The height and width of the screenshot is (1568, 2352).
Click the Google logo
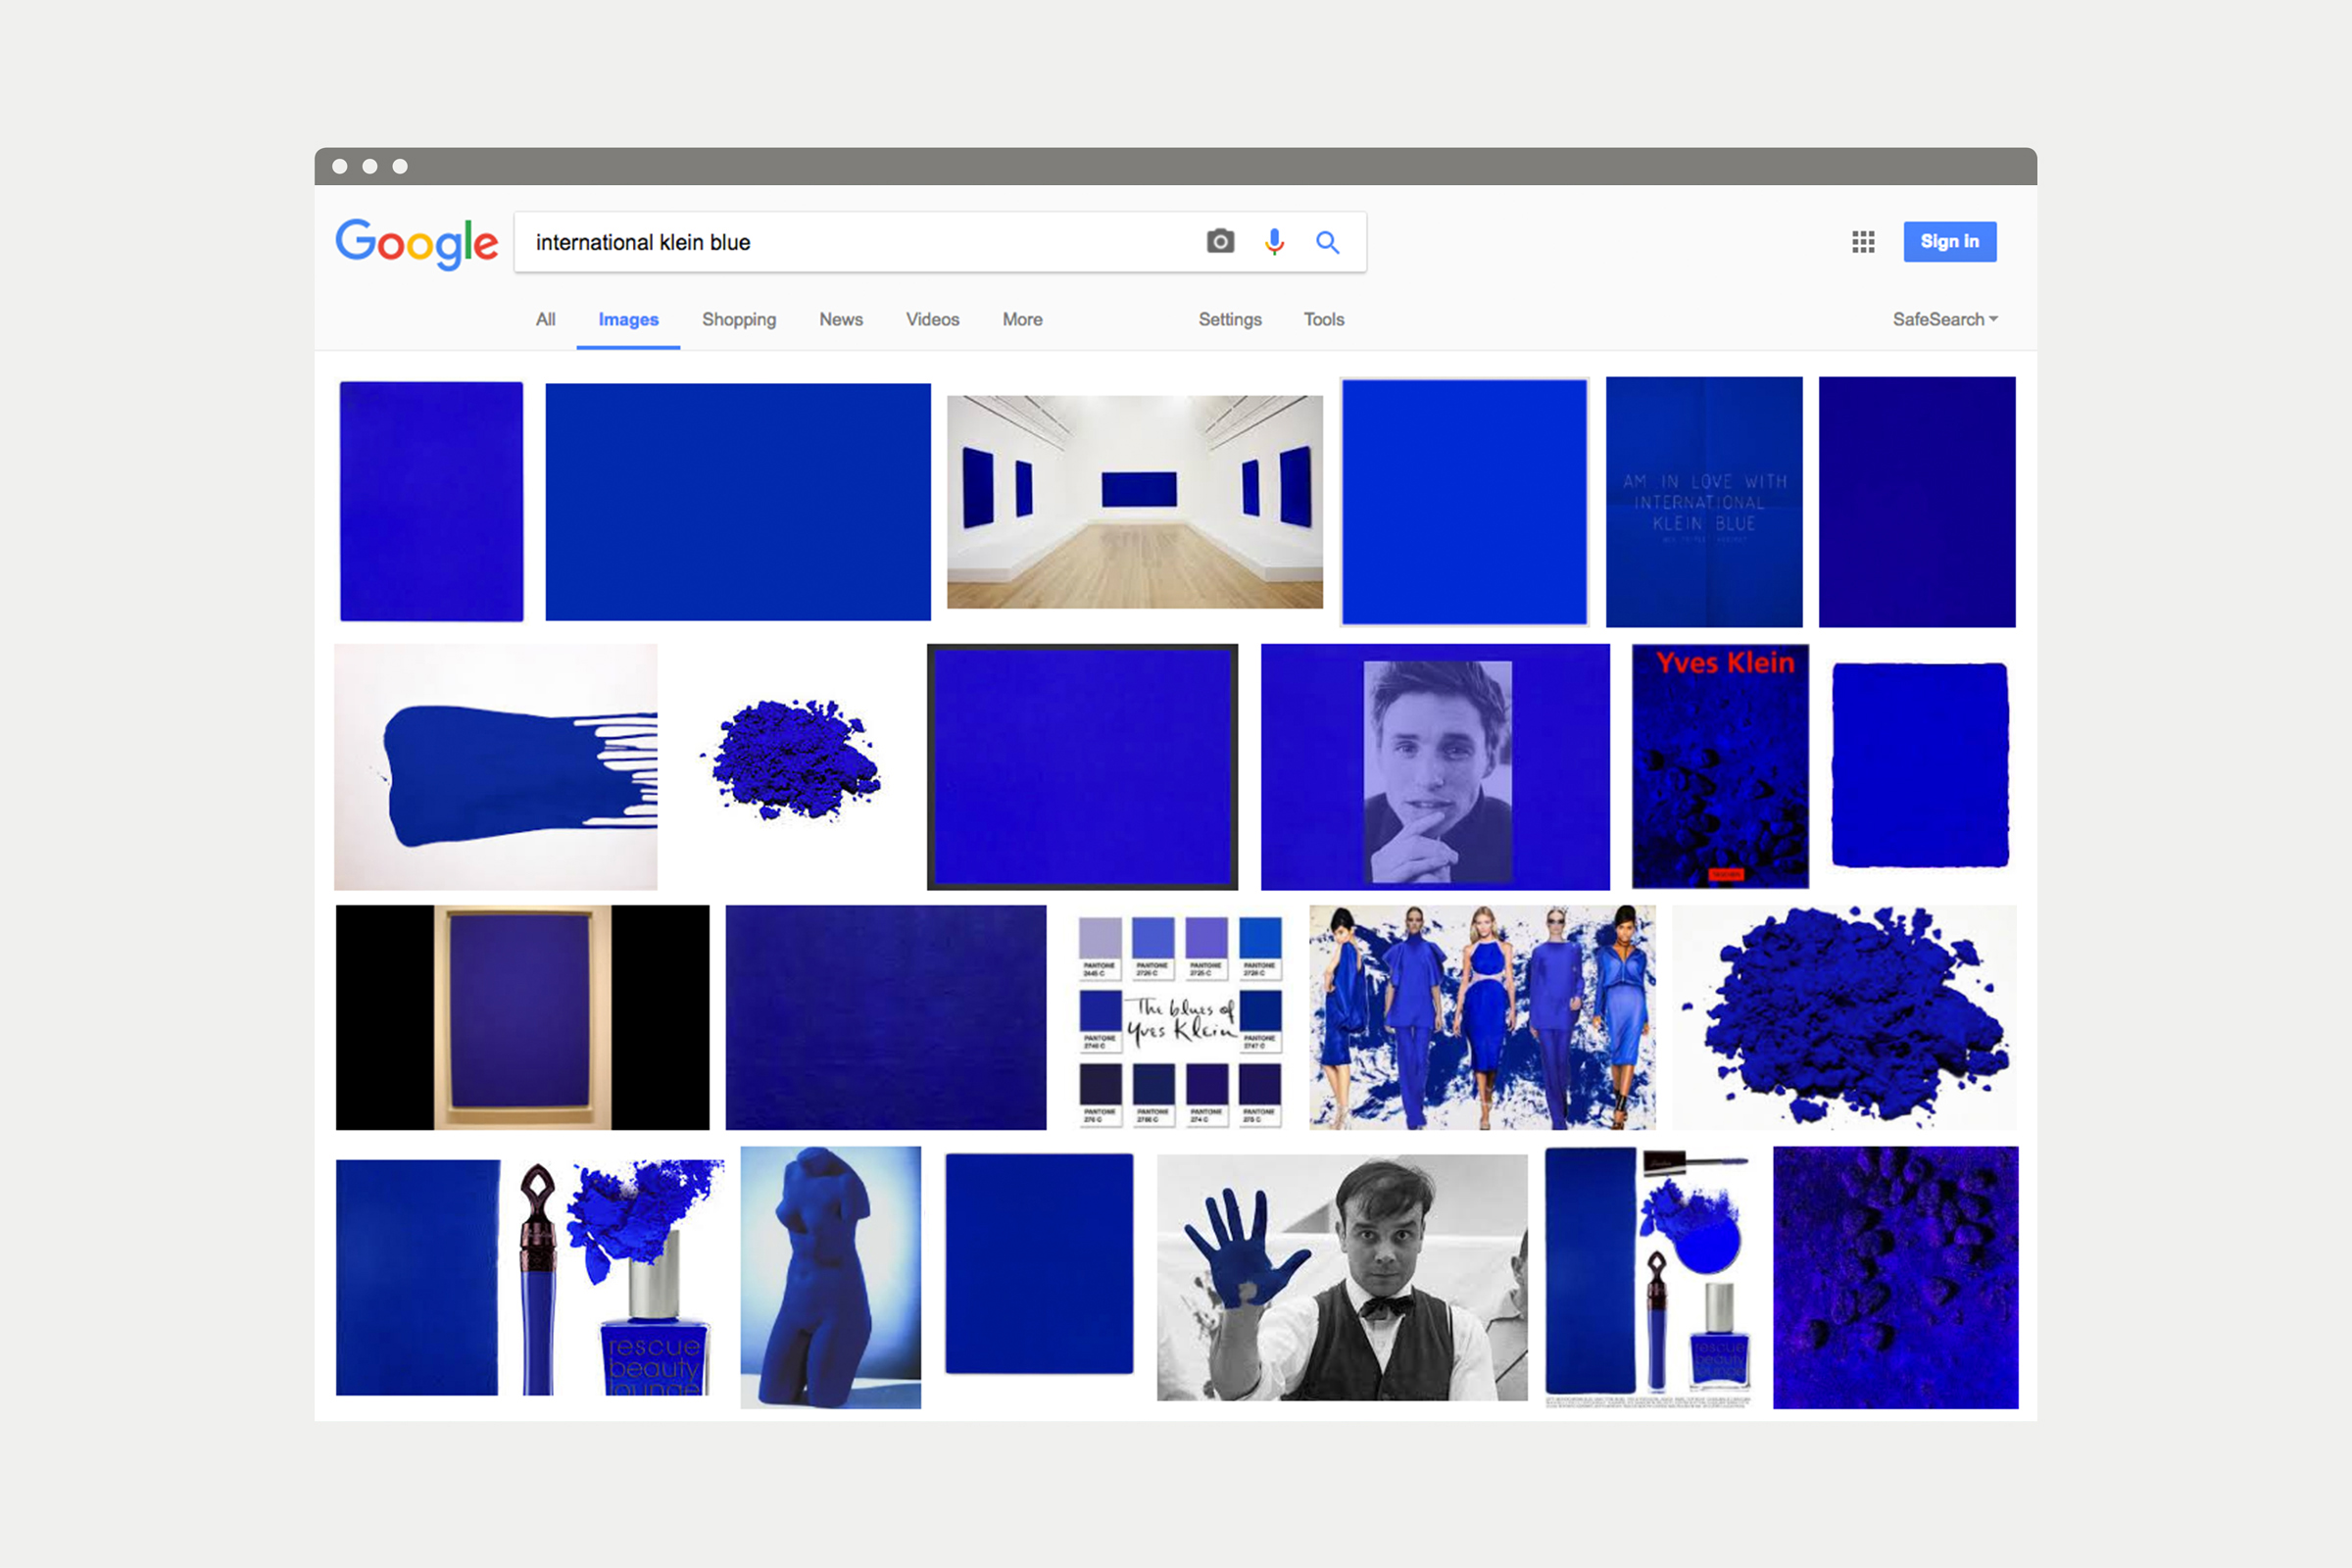[416, 243]
